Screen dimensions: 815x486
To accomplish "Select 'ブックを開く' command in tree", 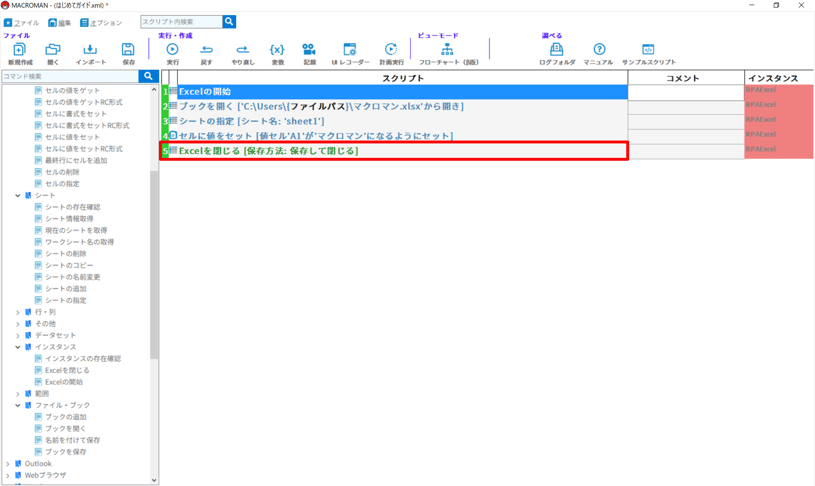I will coord(65,429).
